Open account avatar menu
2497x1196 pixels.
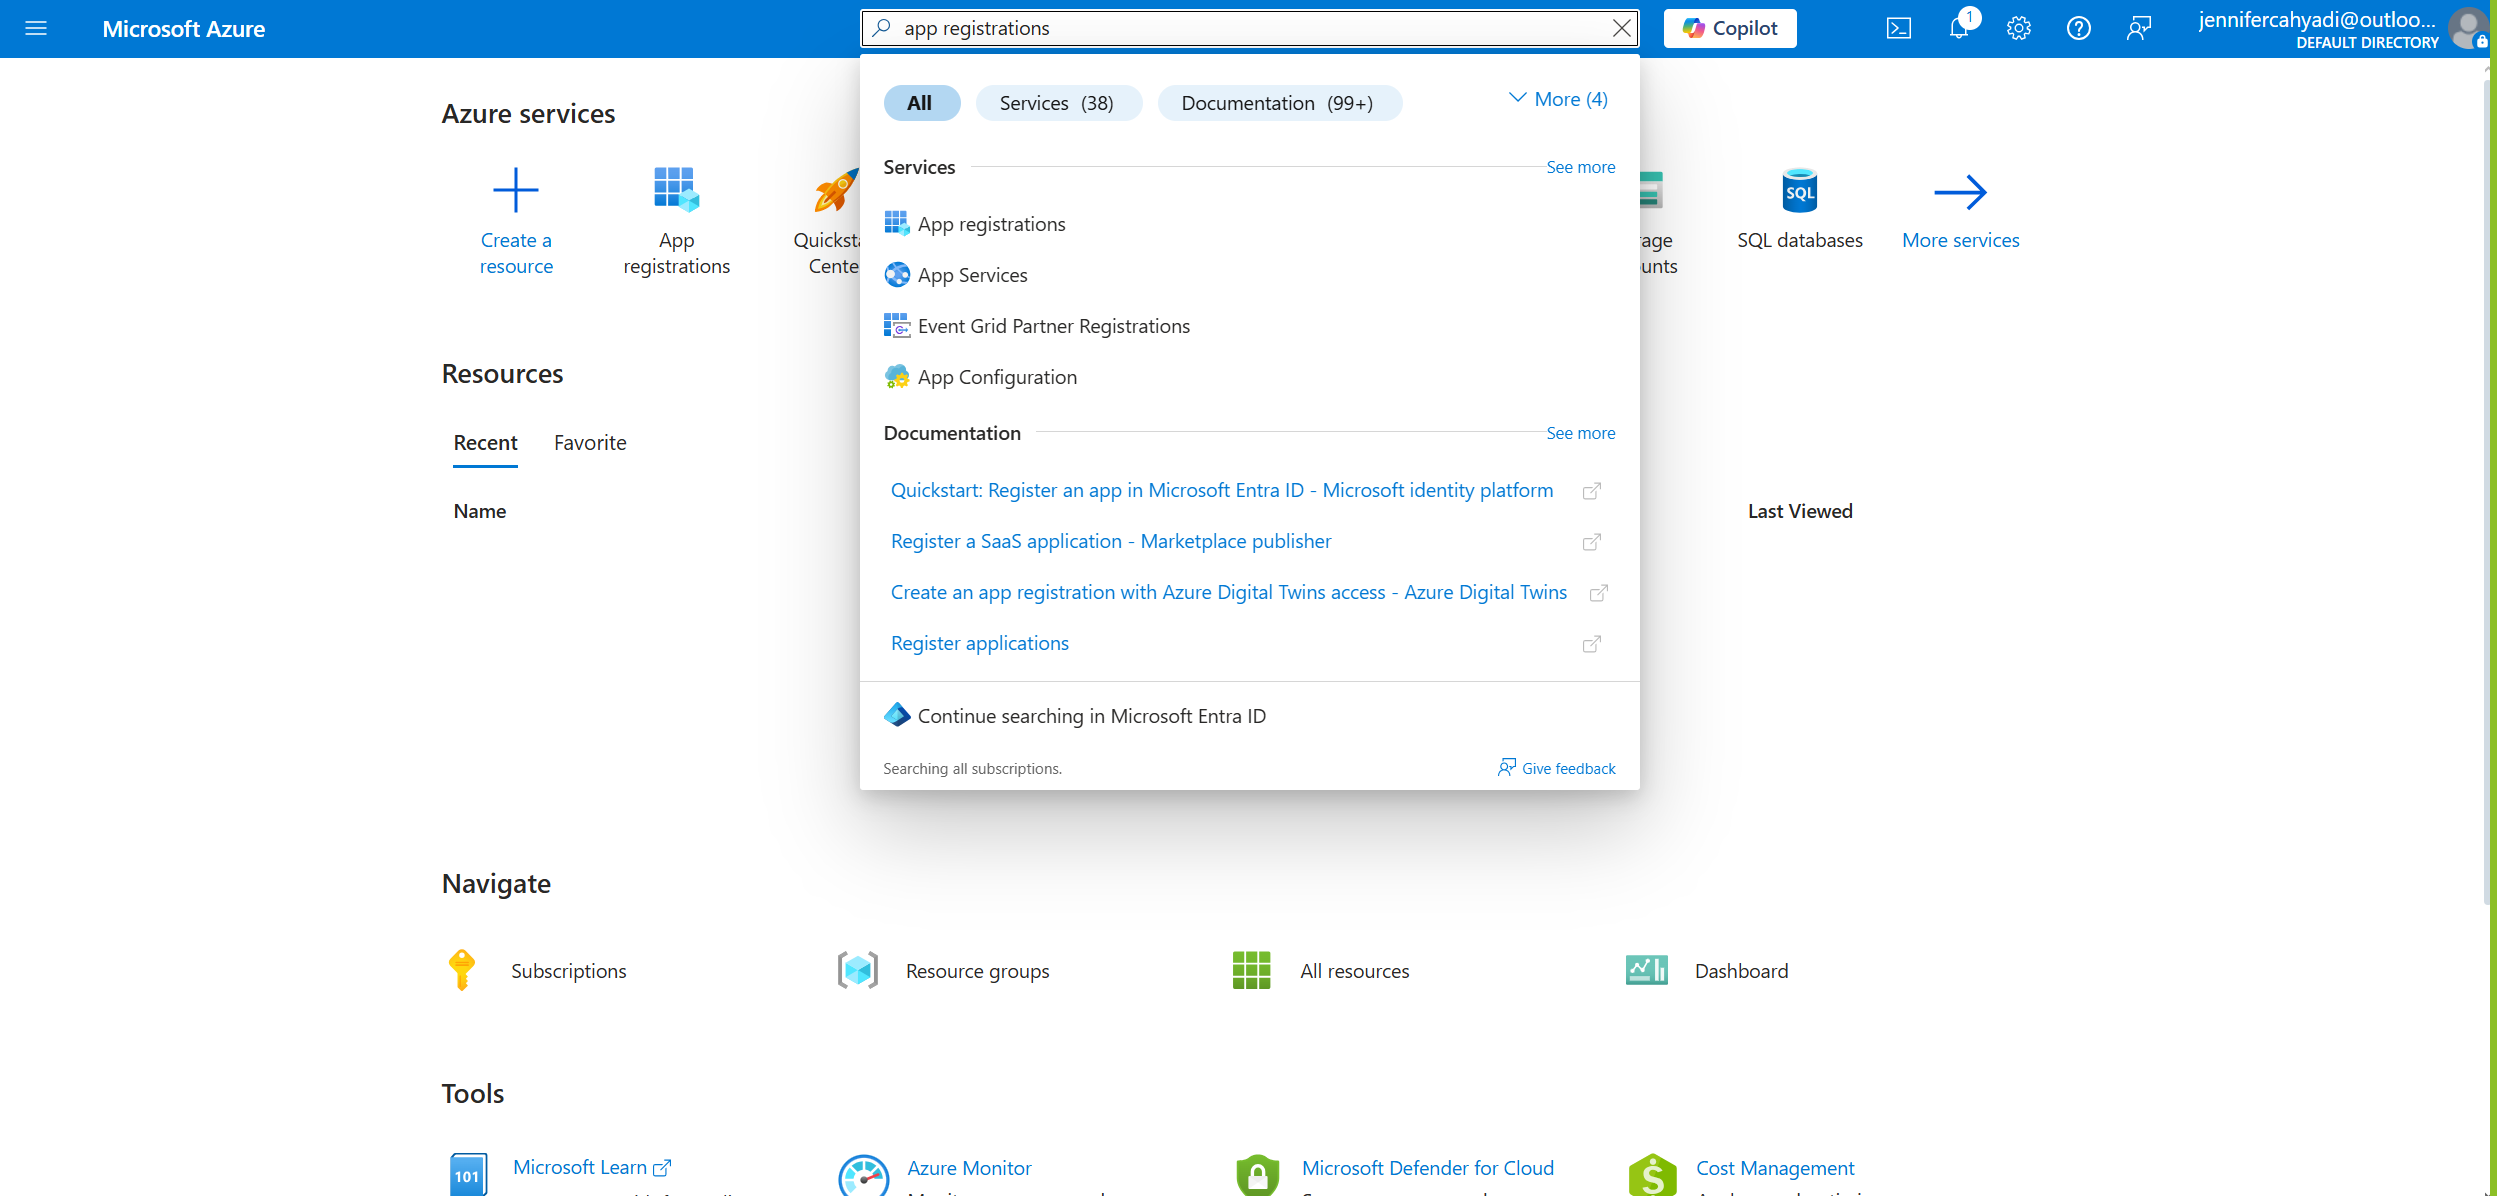pyautogui.click(x=2467, y=28)
